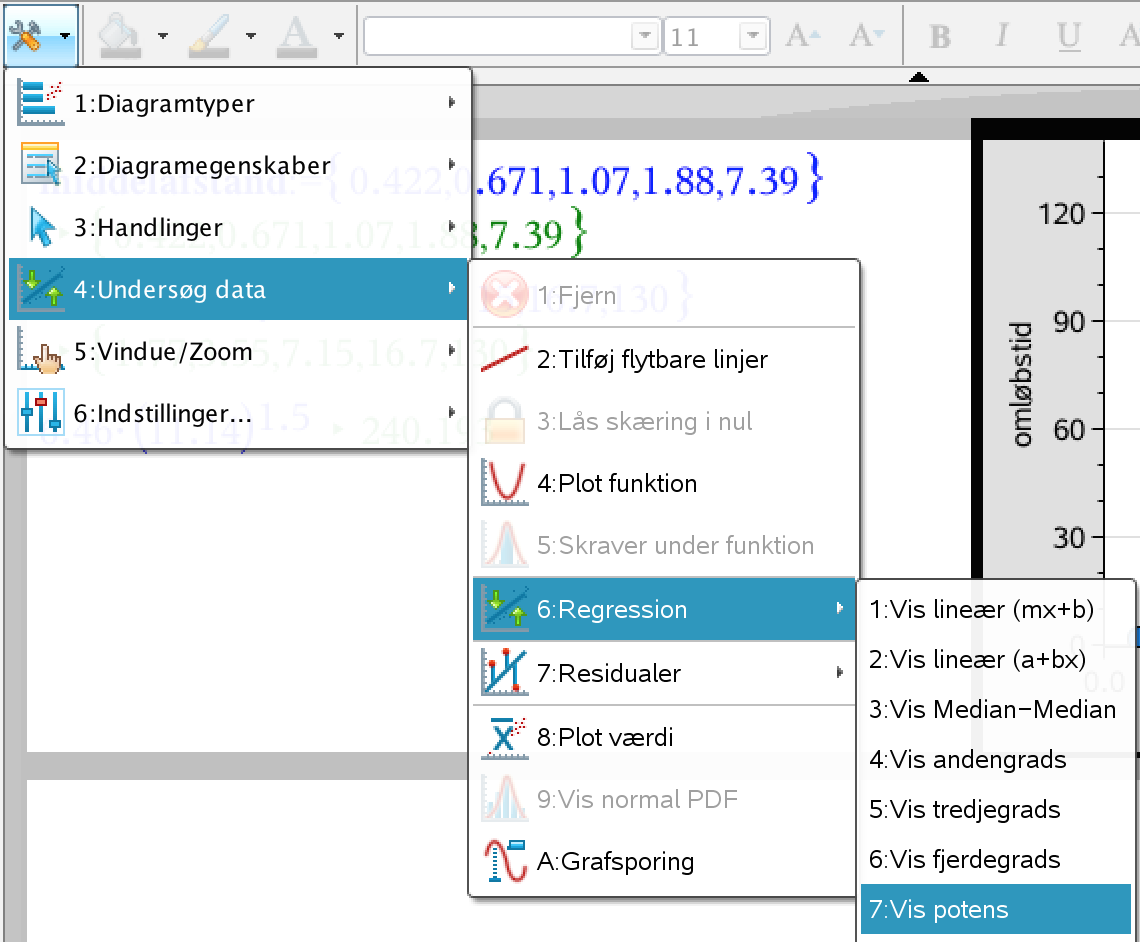Select 6:Vis fjerdegrads regression
The width and height of the screenshot is (1140, 942).
tap(995, 860)
